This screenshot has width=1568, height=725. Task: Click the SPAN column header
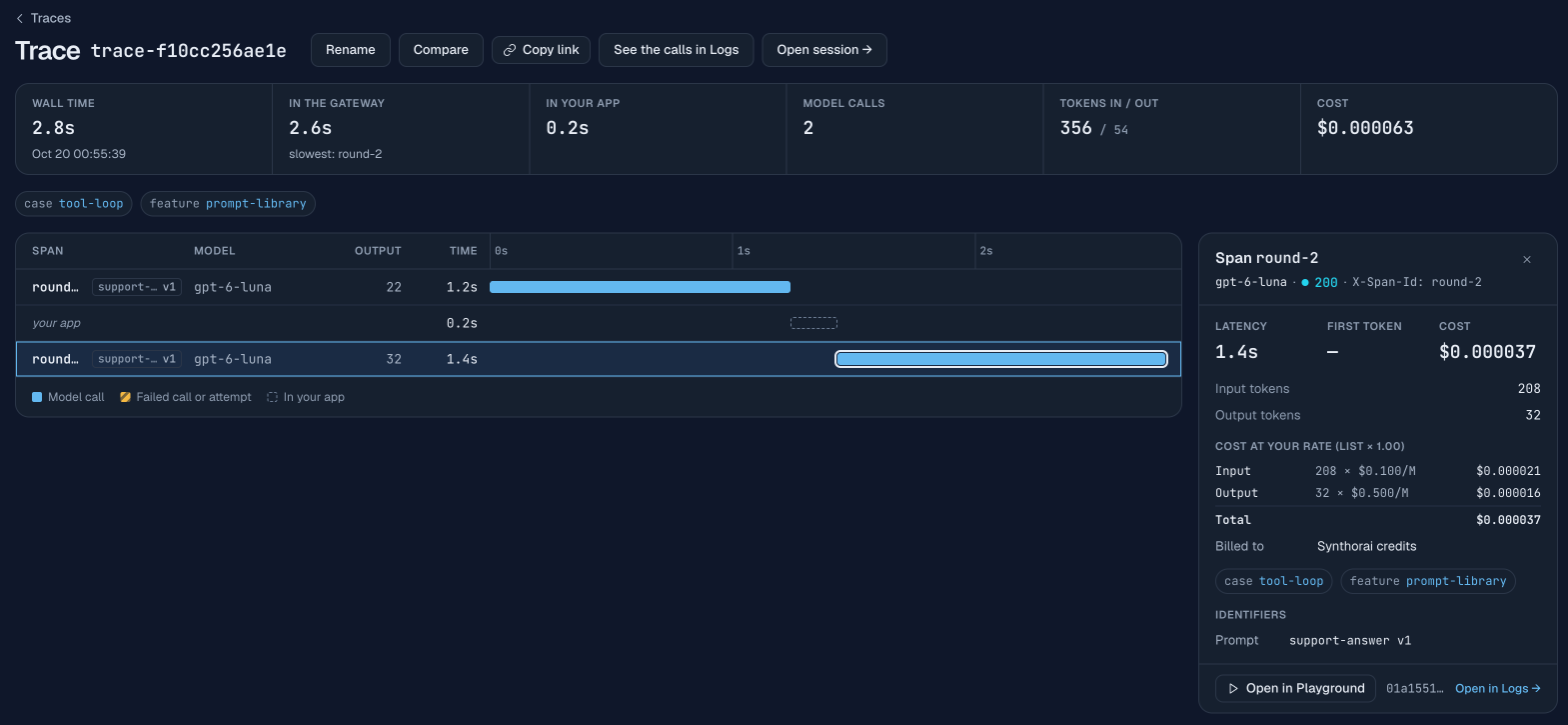47,251
